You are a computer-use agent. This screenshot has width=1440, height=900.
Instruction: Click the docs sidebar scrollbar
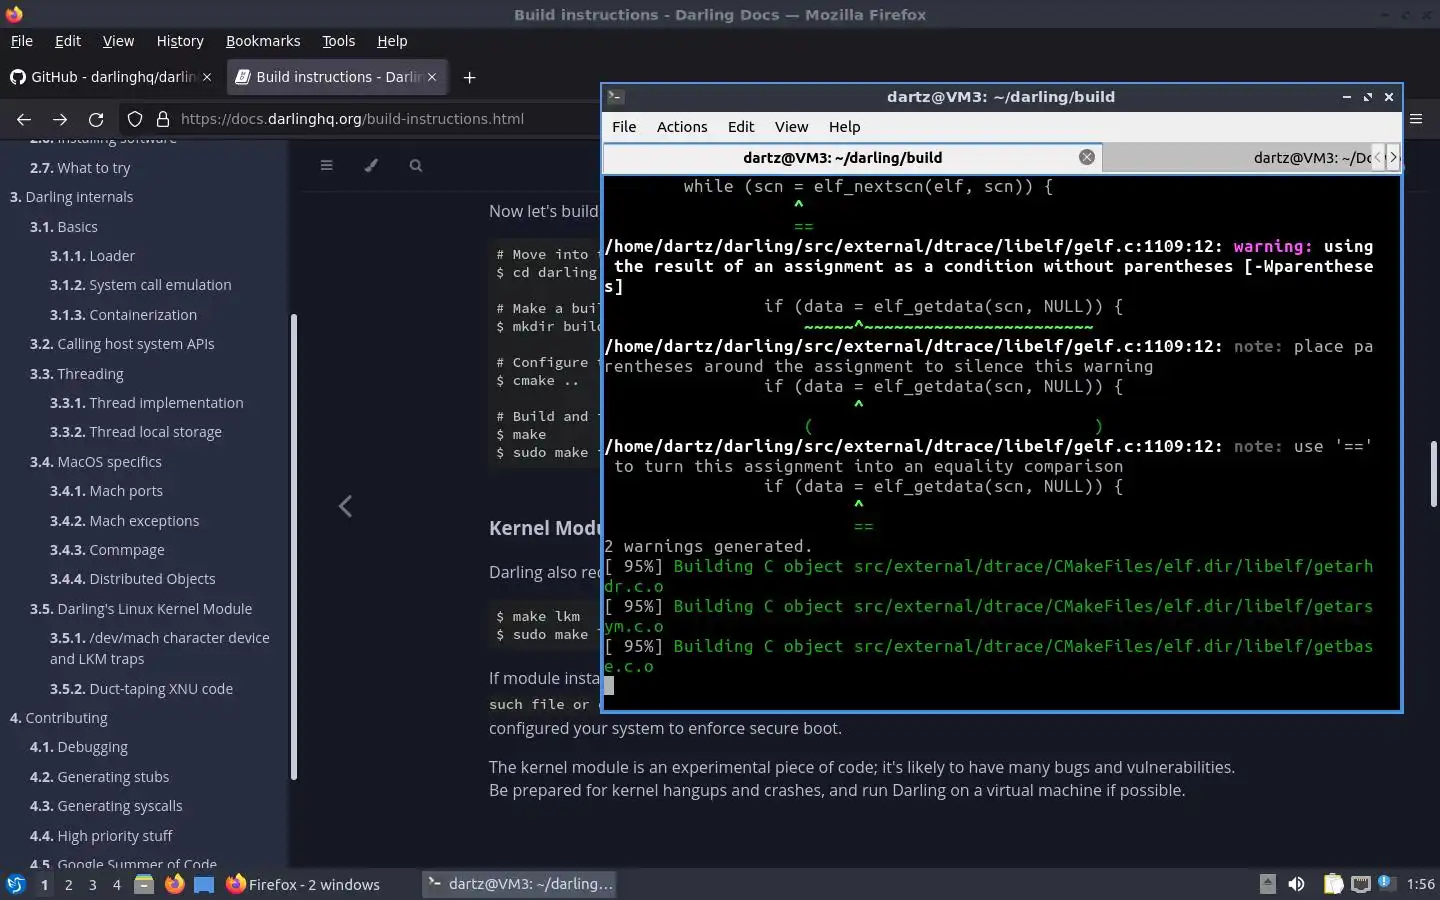point(293,547)
